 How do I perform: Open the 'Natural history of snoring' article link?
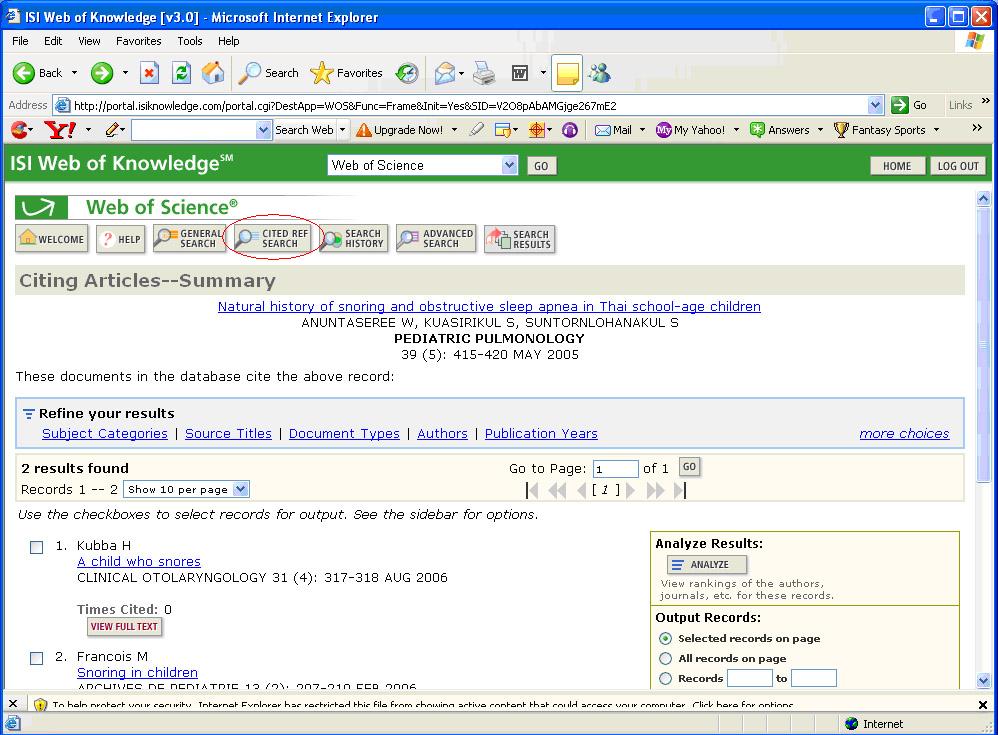pyautogui.click(x=489, y=307)
